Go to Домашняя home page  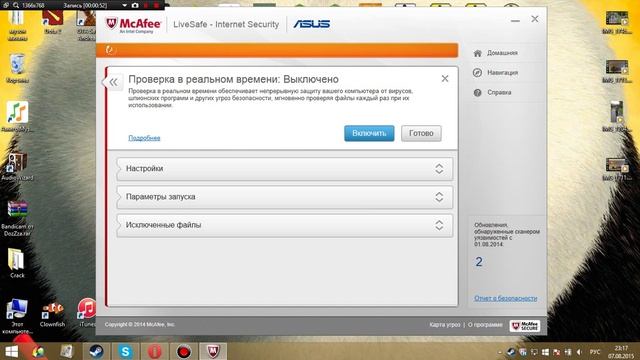[502, 53]
